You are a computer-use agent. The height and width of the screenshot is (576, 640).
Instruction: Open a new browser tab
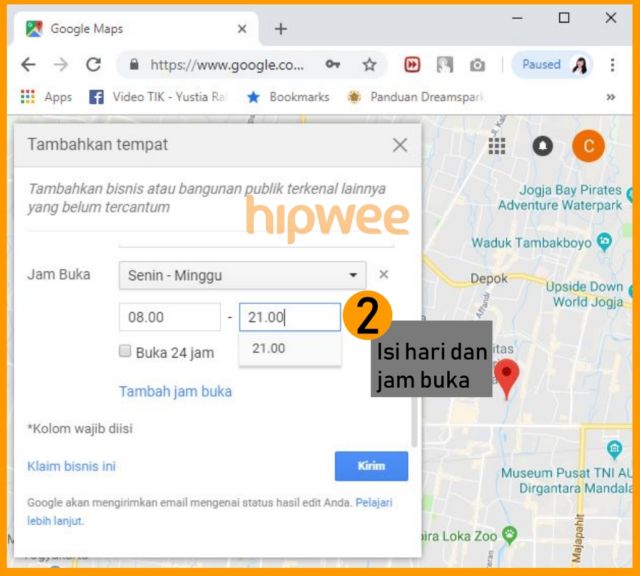tap(281, 29)
